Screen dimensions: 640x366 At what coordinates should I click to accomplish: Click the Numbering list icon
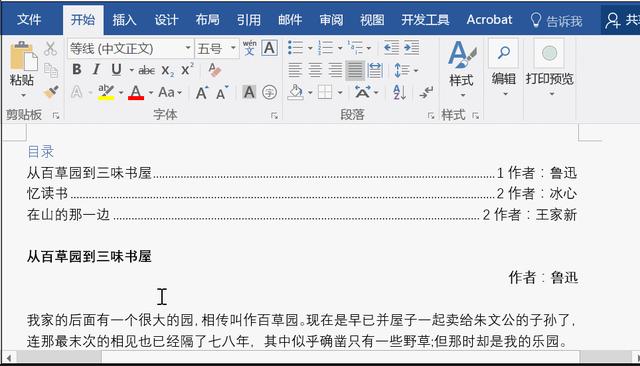click(325, 48)
